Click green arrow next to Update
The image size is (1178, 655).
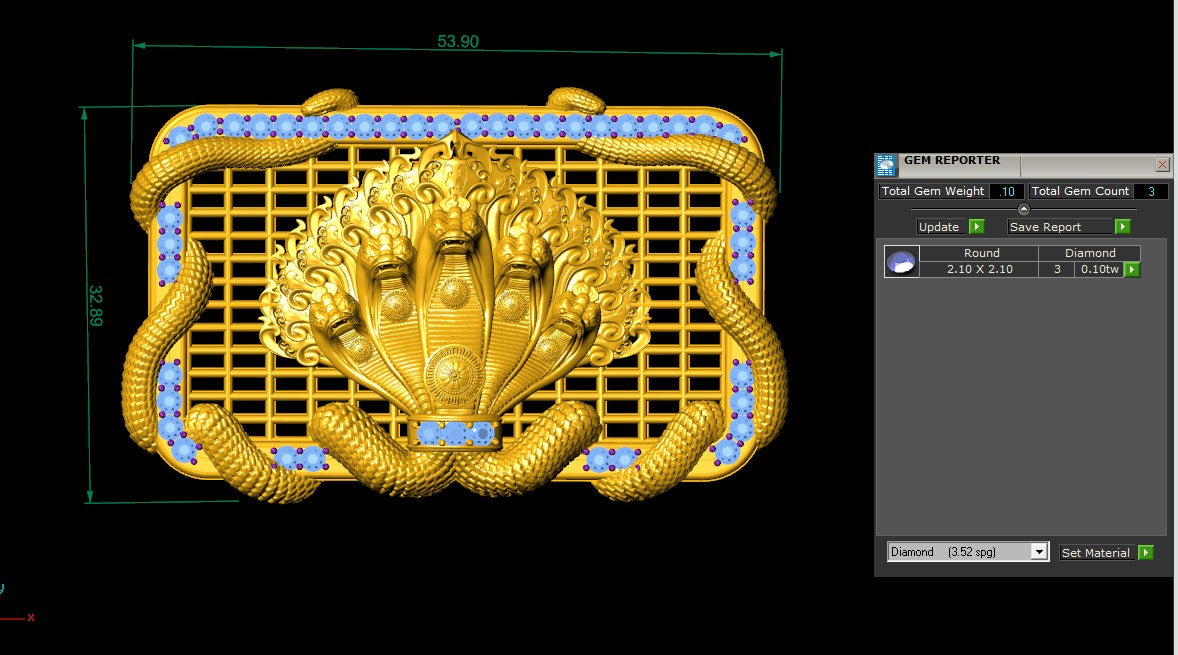977,227
